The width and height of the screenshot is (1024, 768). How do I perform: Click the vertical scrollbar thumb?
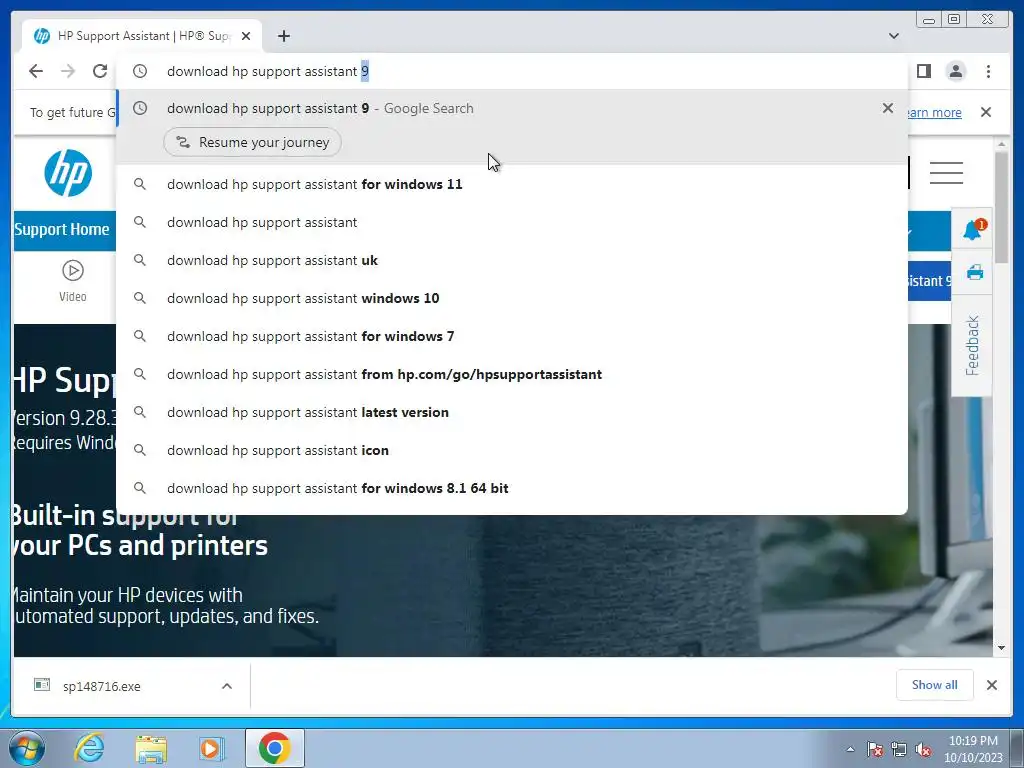tap(1001, 206)
